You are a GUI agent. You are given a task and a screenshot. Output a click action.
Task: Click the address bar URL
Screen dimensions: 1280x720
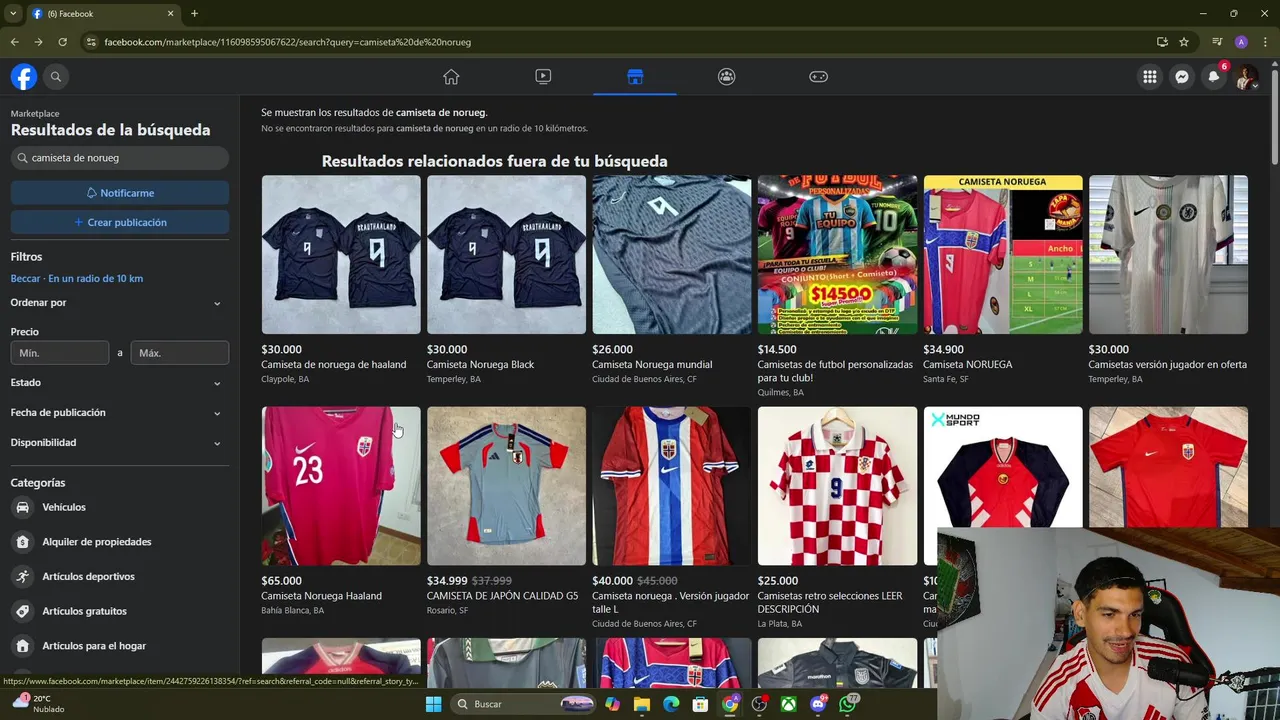pos(288,42)
